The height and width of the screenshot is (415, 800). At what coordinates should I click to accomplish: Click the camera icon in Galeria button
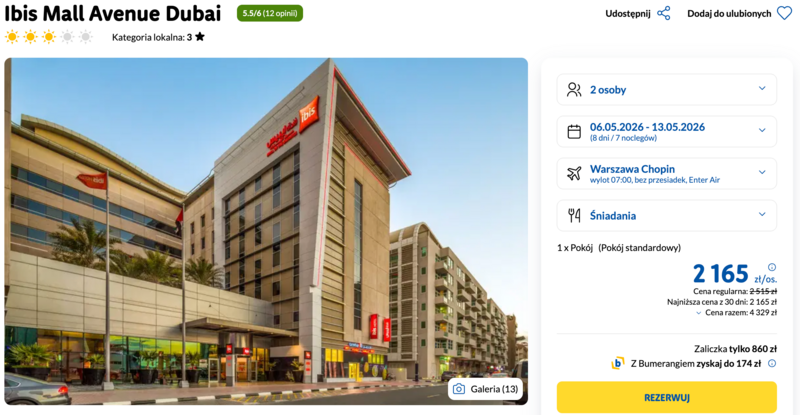(x=459, y=389)
